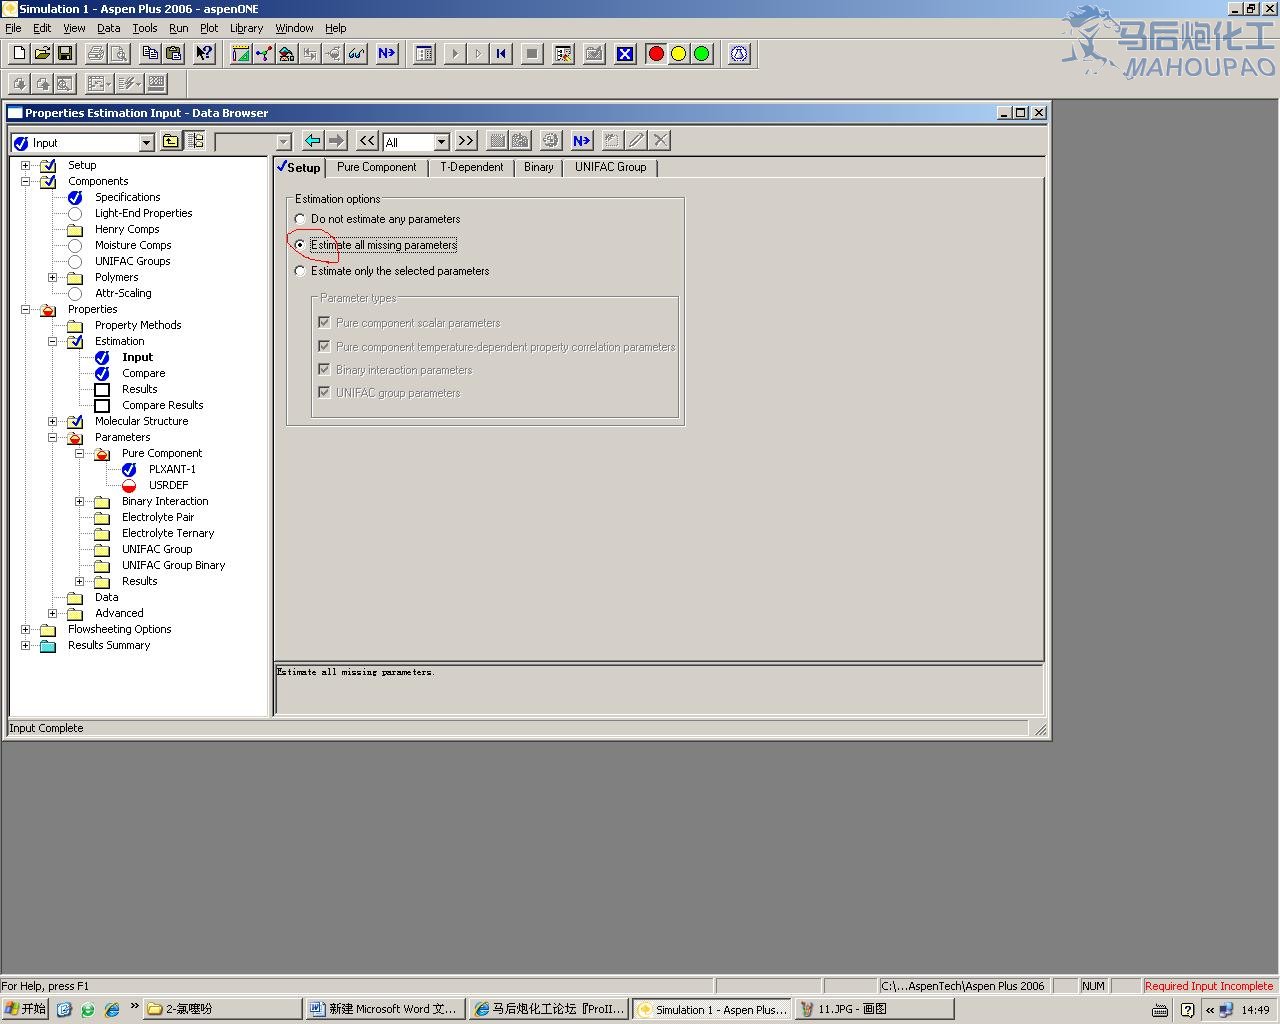Click the Copy icon in main toolbar
1280x1024 pixels.
pos(151,54)
